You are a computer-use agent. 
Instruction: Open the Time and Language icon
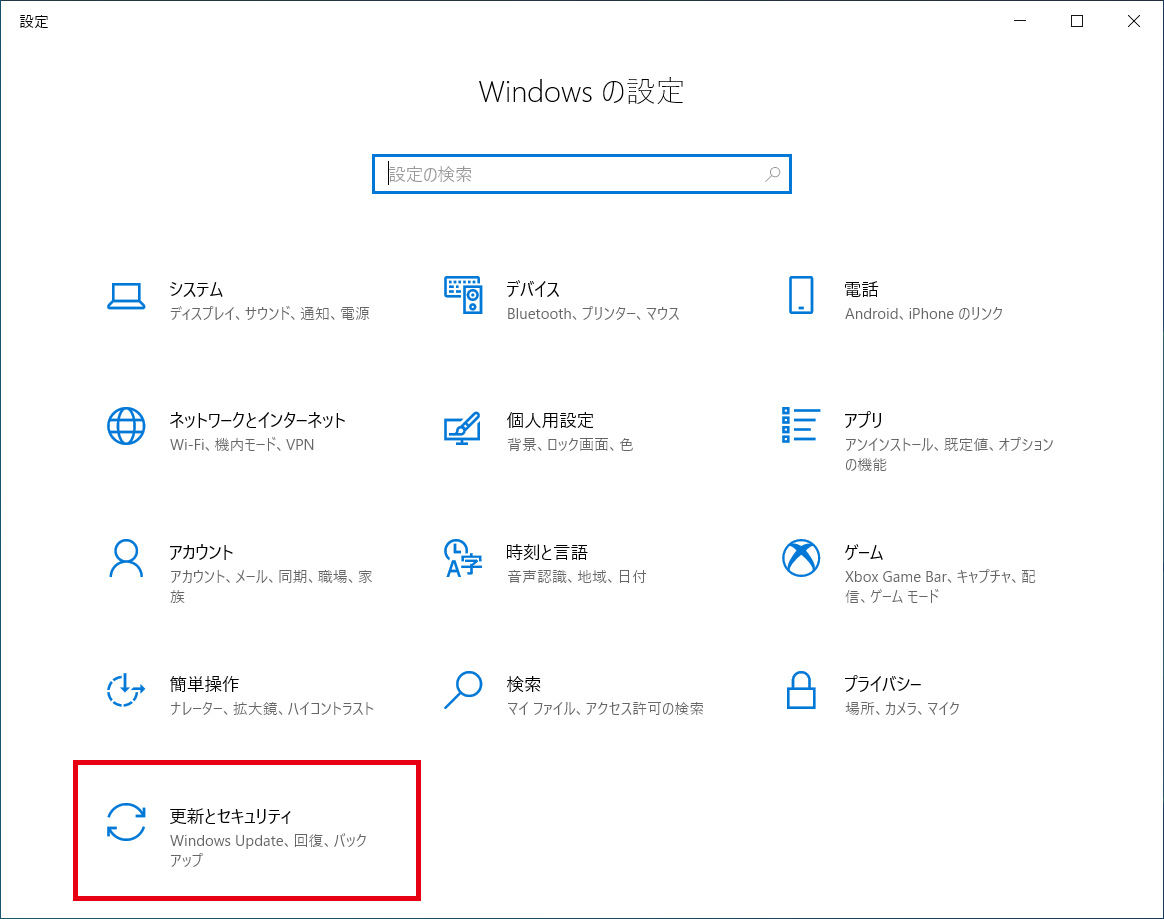coord(462,558)
